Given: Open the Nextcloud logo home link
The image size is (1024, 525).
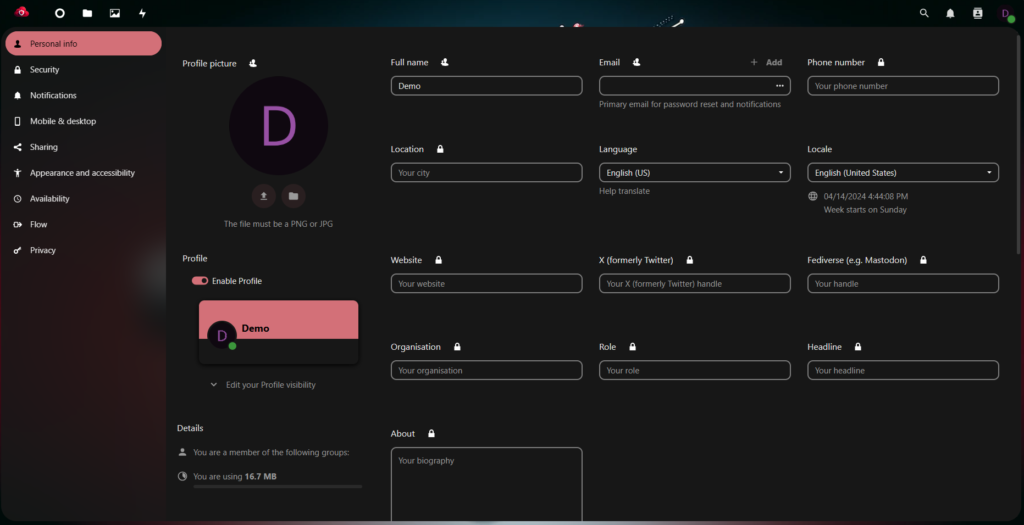Looking at the screenshot, I should point(22,12).
